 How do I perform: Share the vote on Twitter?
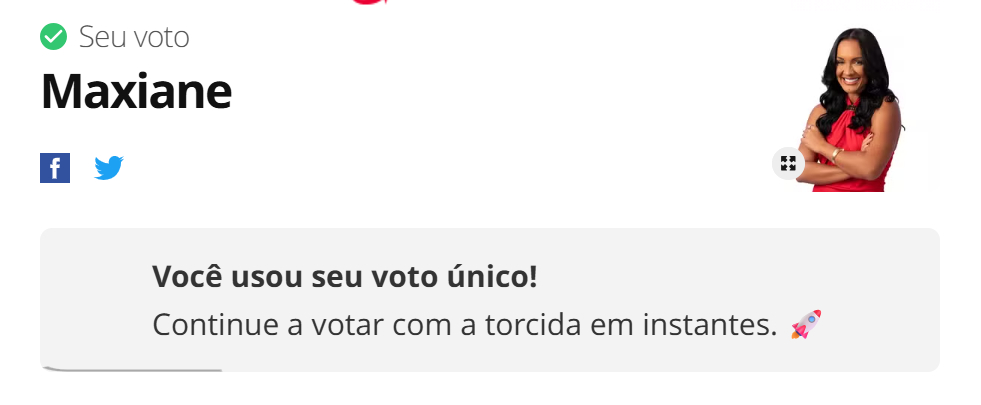[109, 168]
